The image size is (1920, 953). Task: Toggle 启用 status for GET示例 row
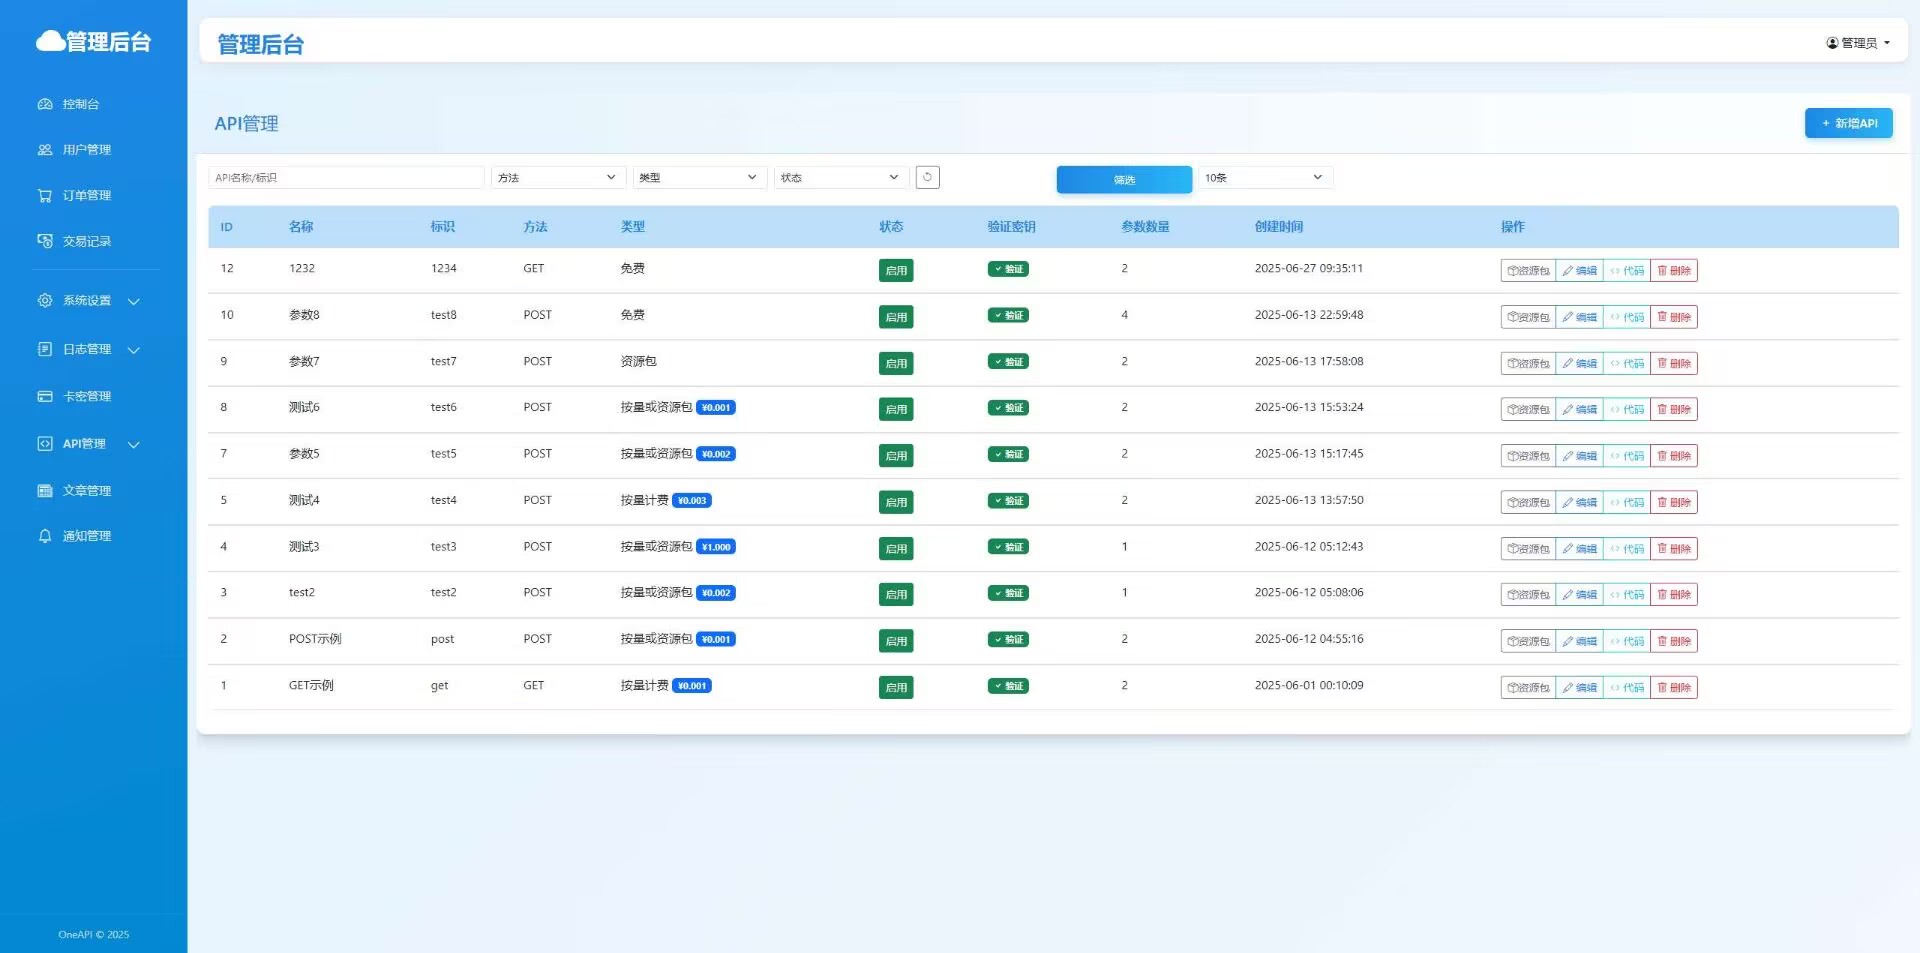click(x=895, y=687)
